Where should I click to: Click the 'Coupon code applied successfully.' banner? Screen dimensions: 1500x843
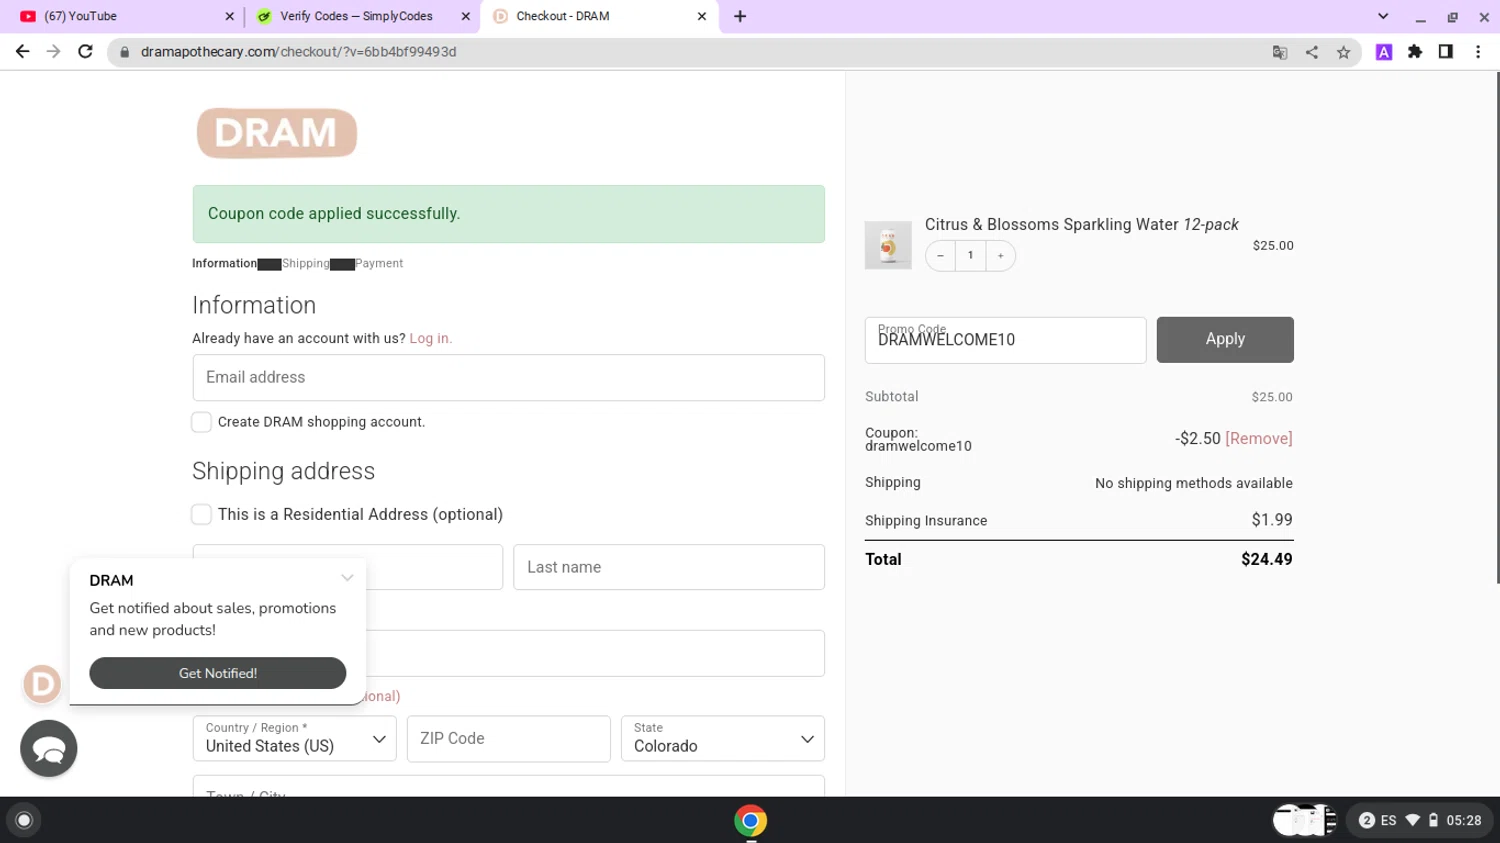[x=508, y=214]
